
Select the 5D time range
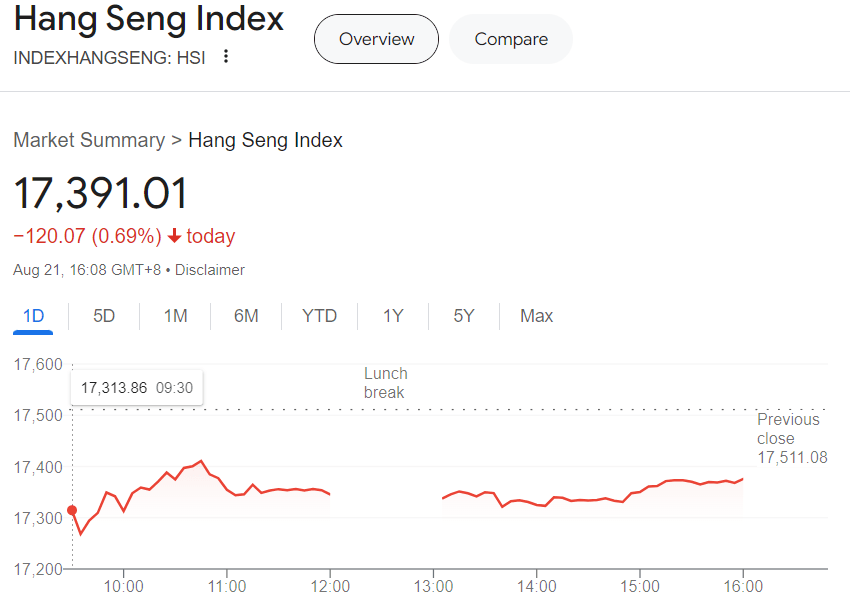pos(104,315)
